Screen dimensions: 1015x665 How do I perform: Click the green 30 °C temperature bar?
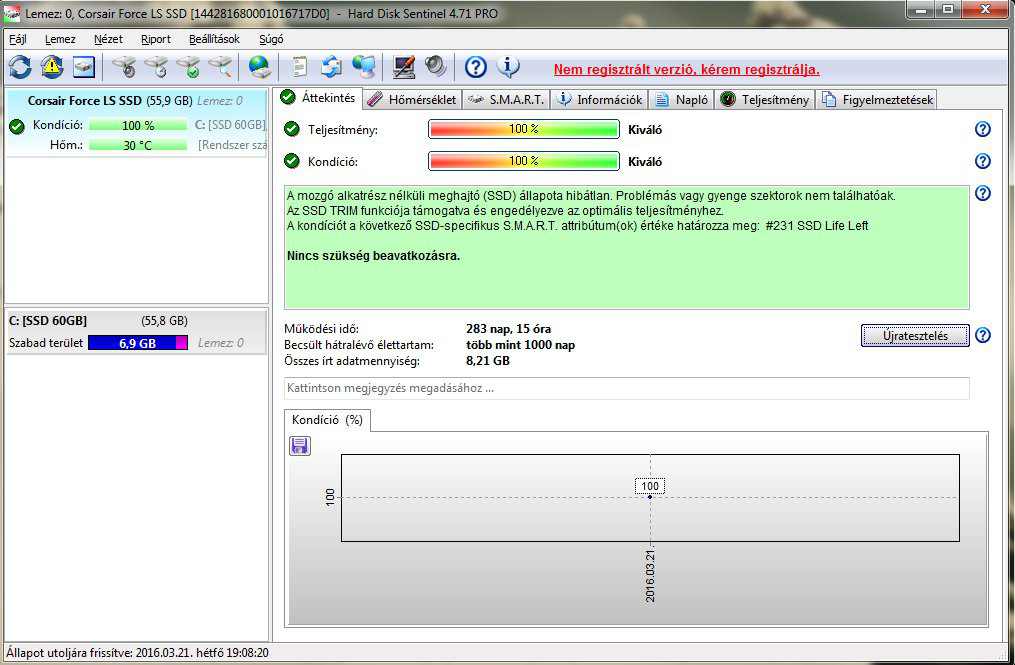[x=138, y=145]
